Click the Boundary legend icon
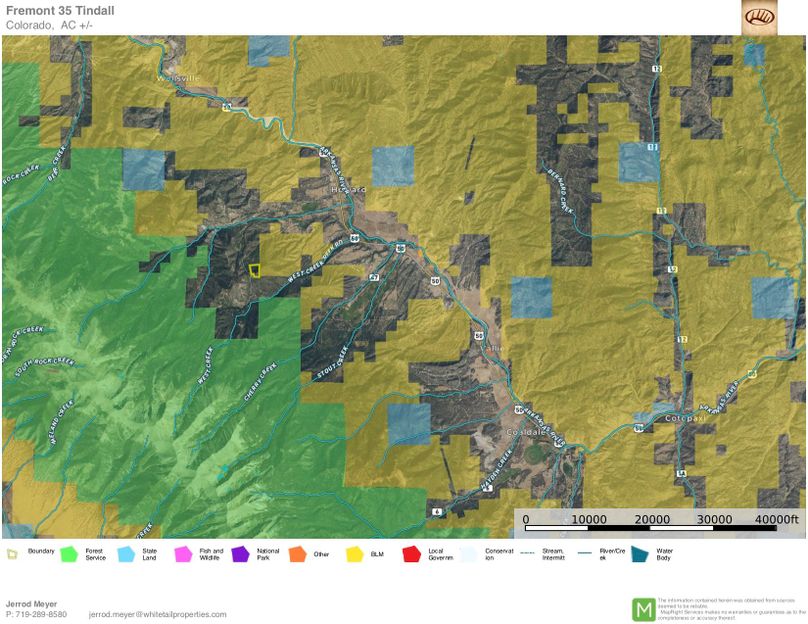Viewport: 808px width, 624px height. pyautogui.click(x=12, y=553)
